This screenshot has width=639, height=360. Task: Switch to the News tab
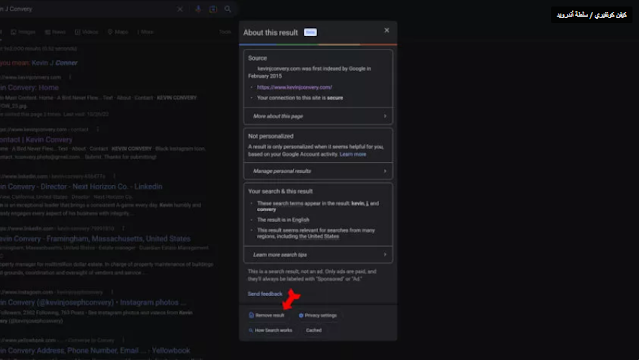[55, 32]
